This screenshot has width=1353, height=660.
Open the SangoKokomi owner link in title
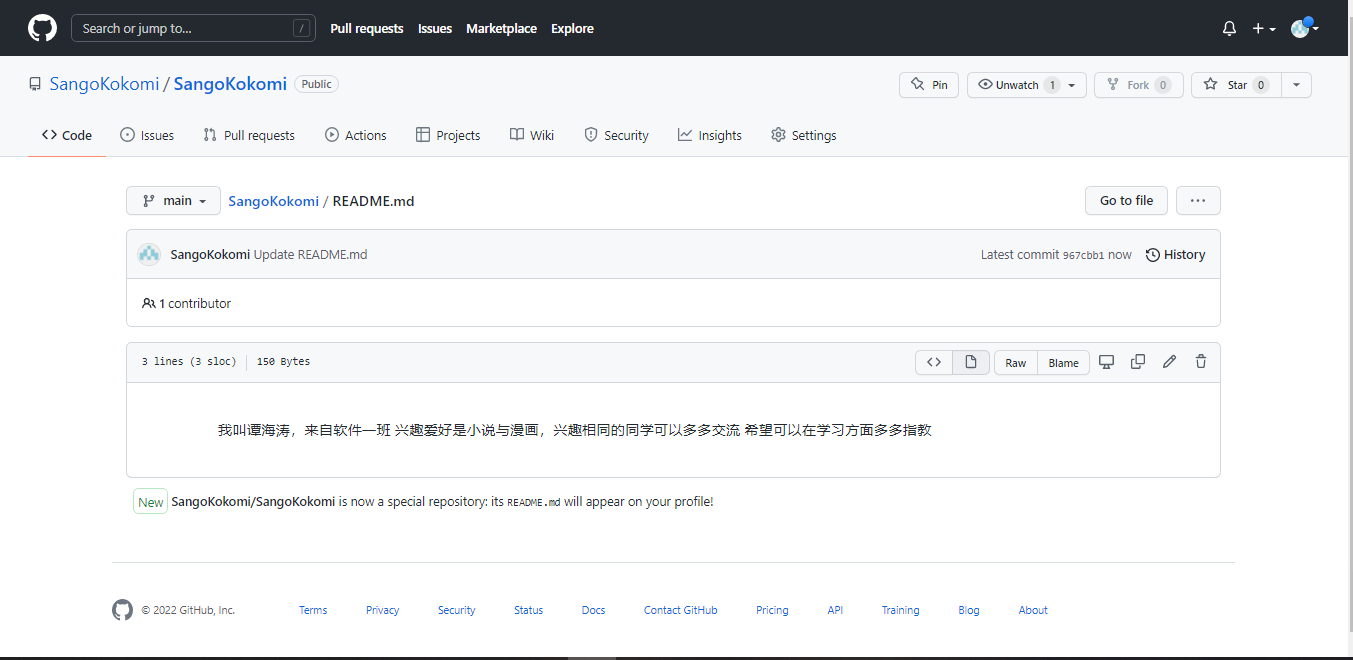104,84
